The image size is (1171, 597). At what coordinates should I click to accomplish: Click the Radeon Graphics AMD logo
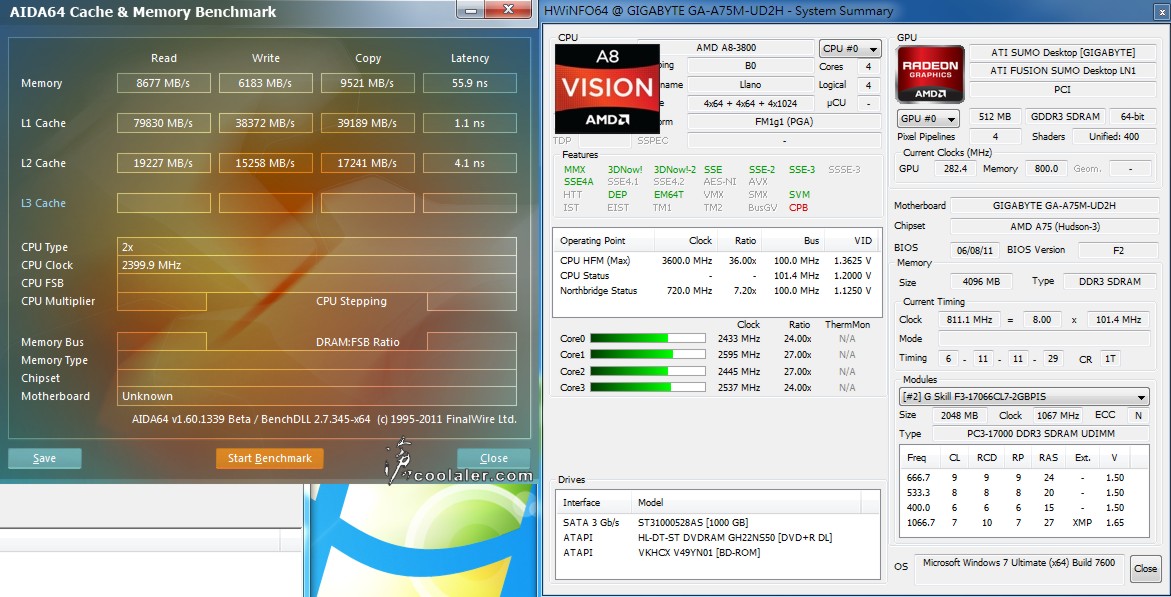point(930,75)
